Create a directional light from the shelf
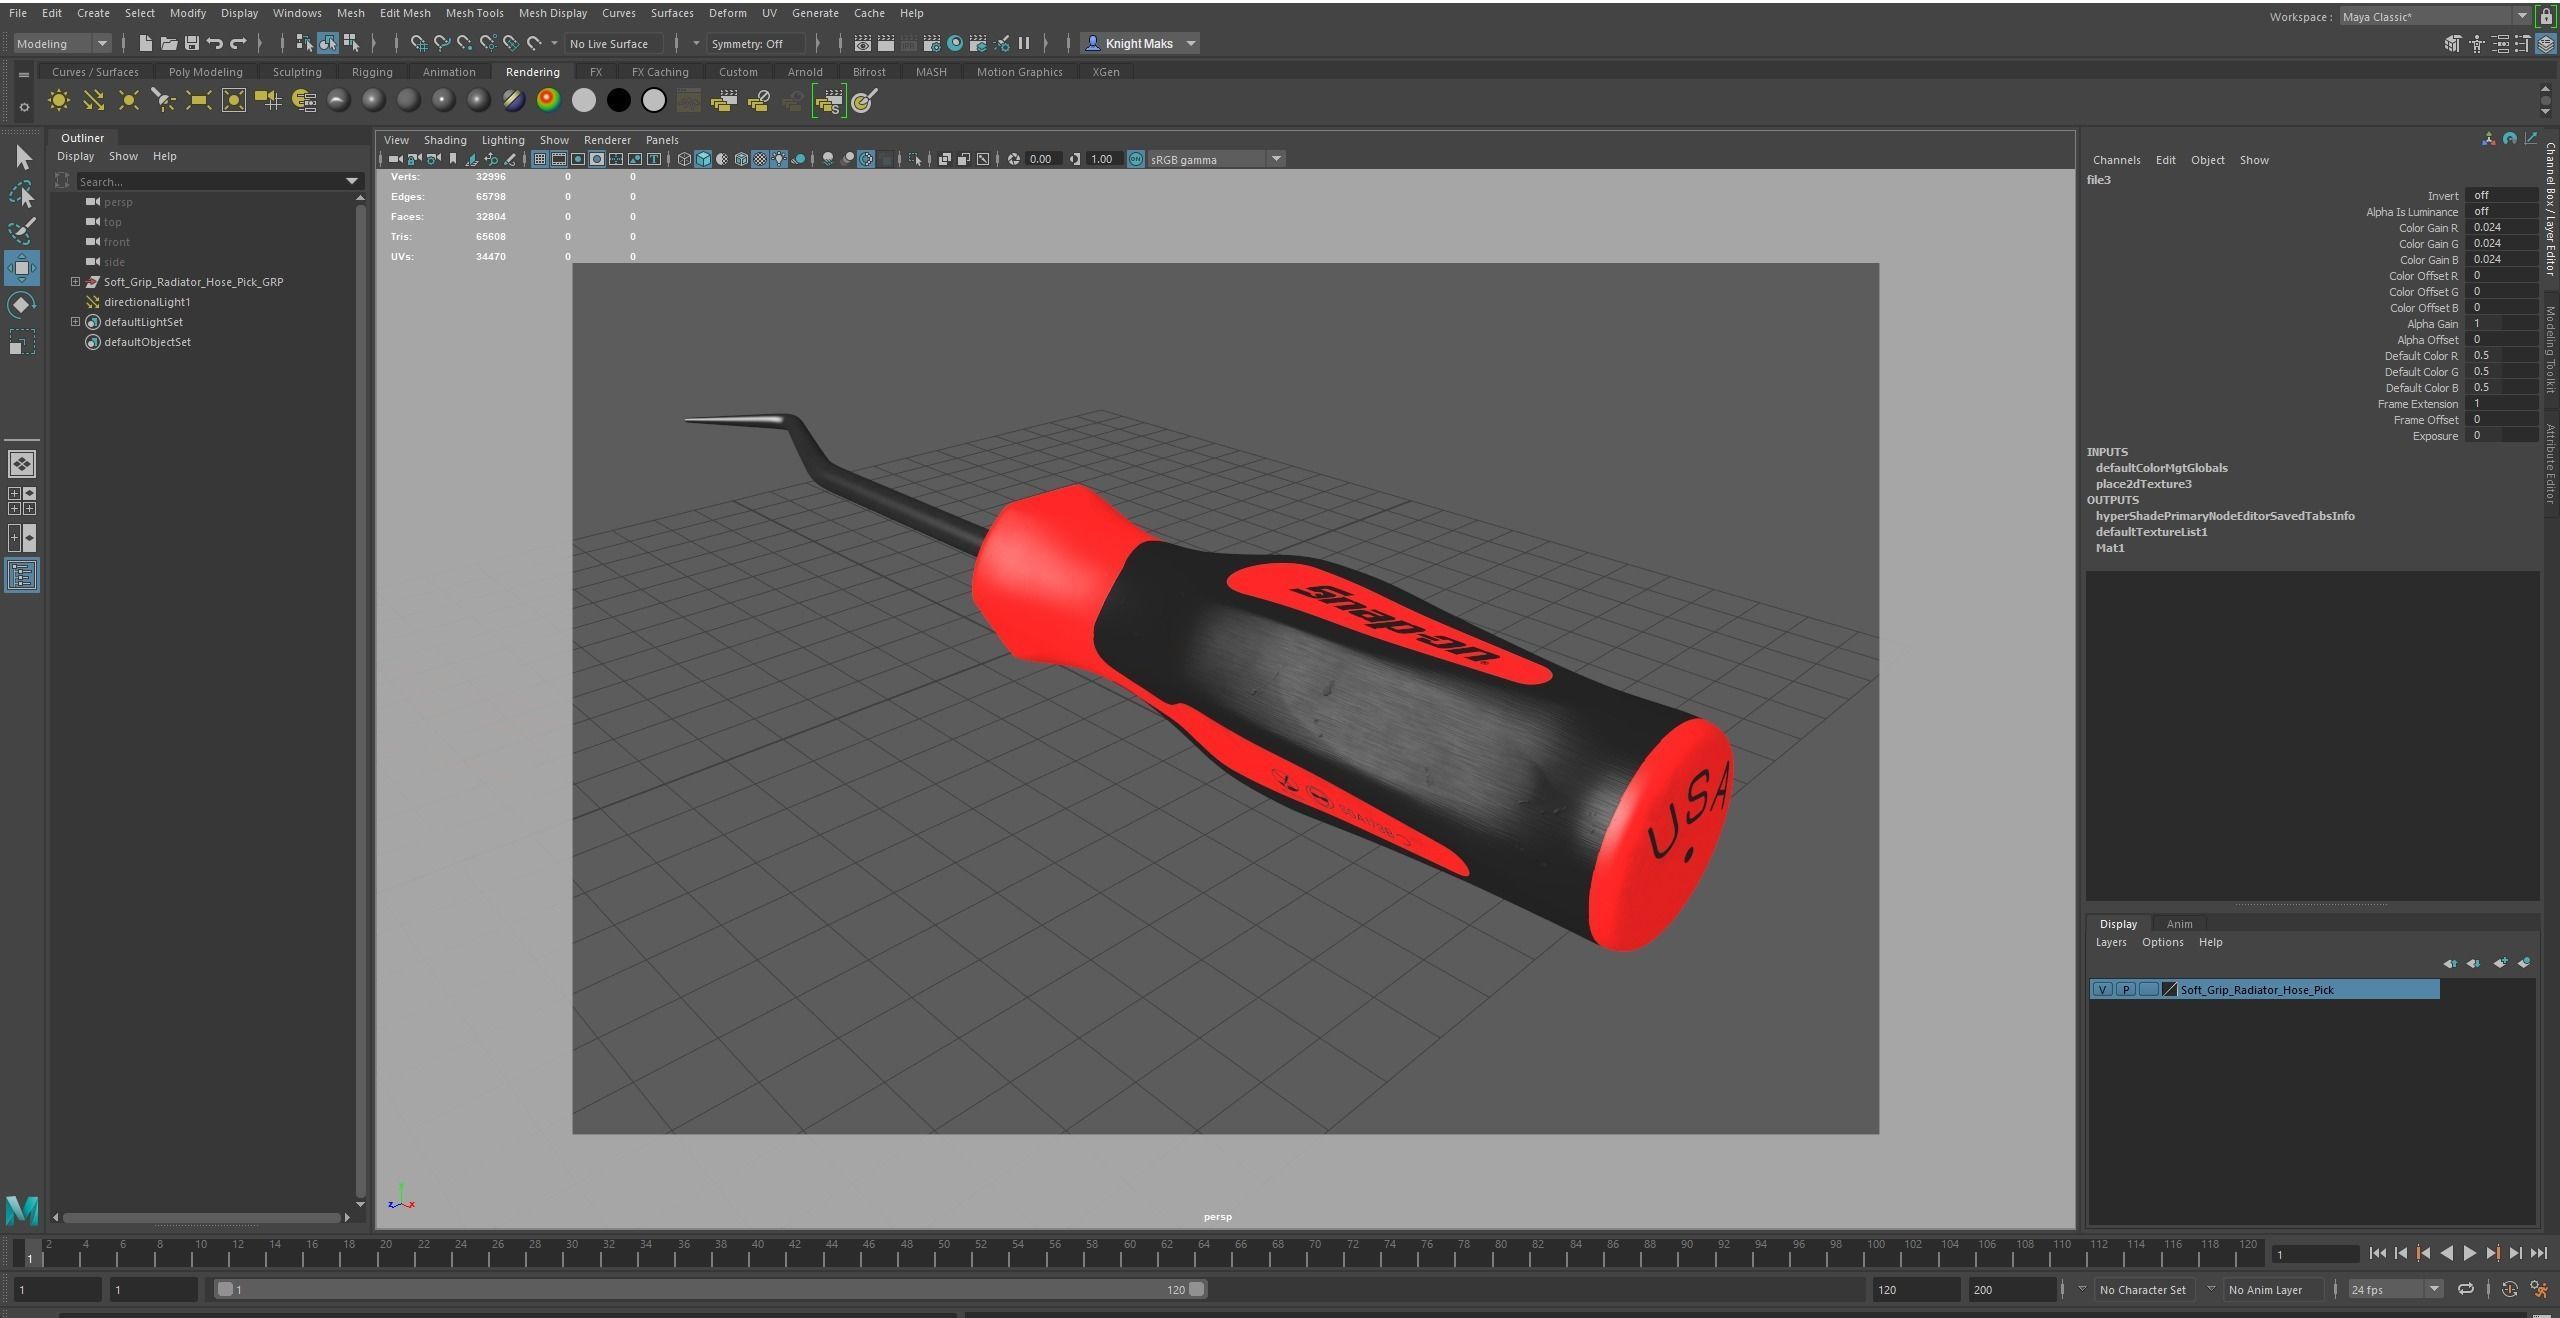Viewport: 2560px width, 1318px height. click(94, 100)
